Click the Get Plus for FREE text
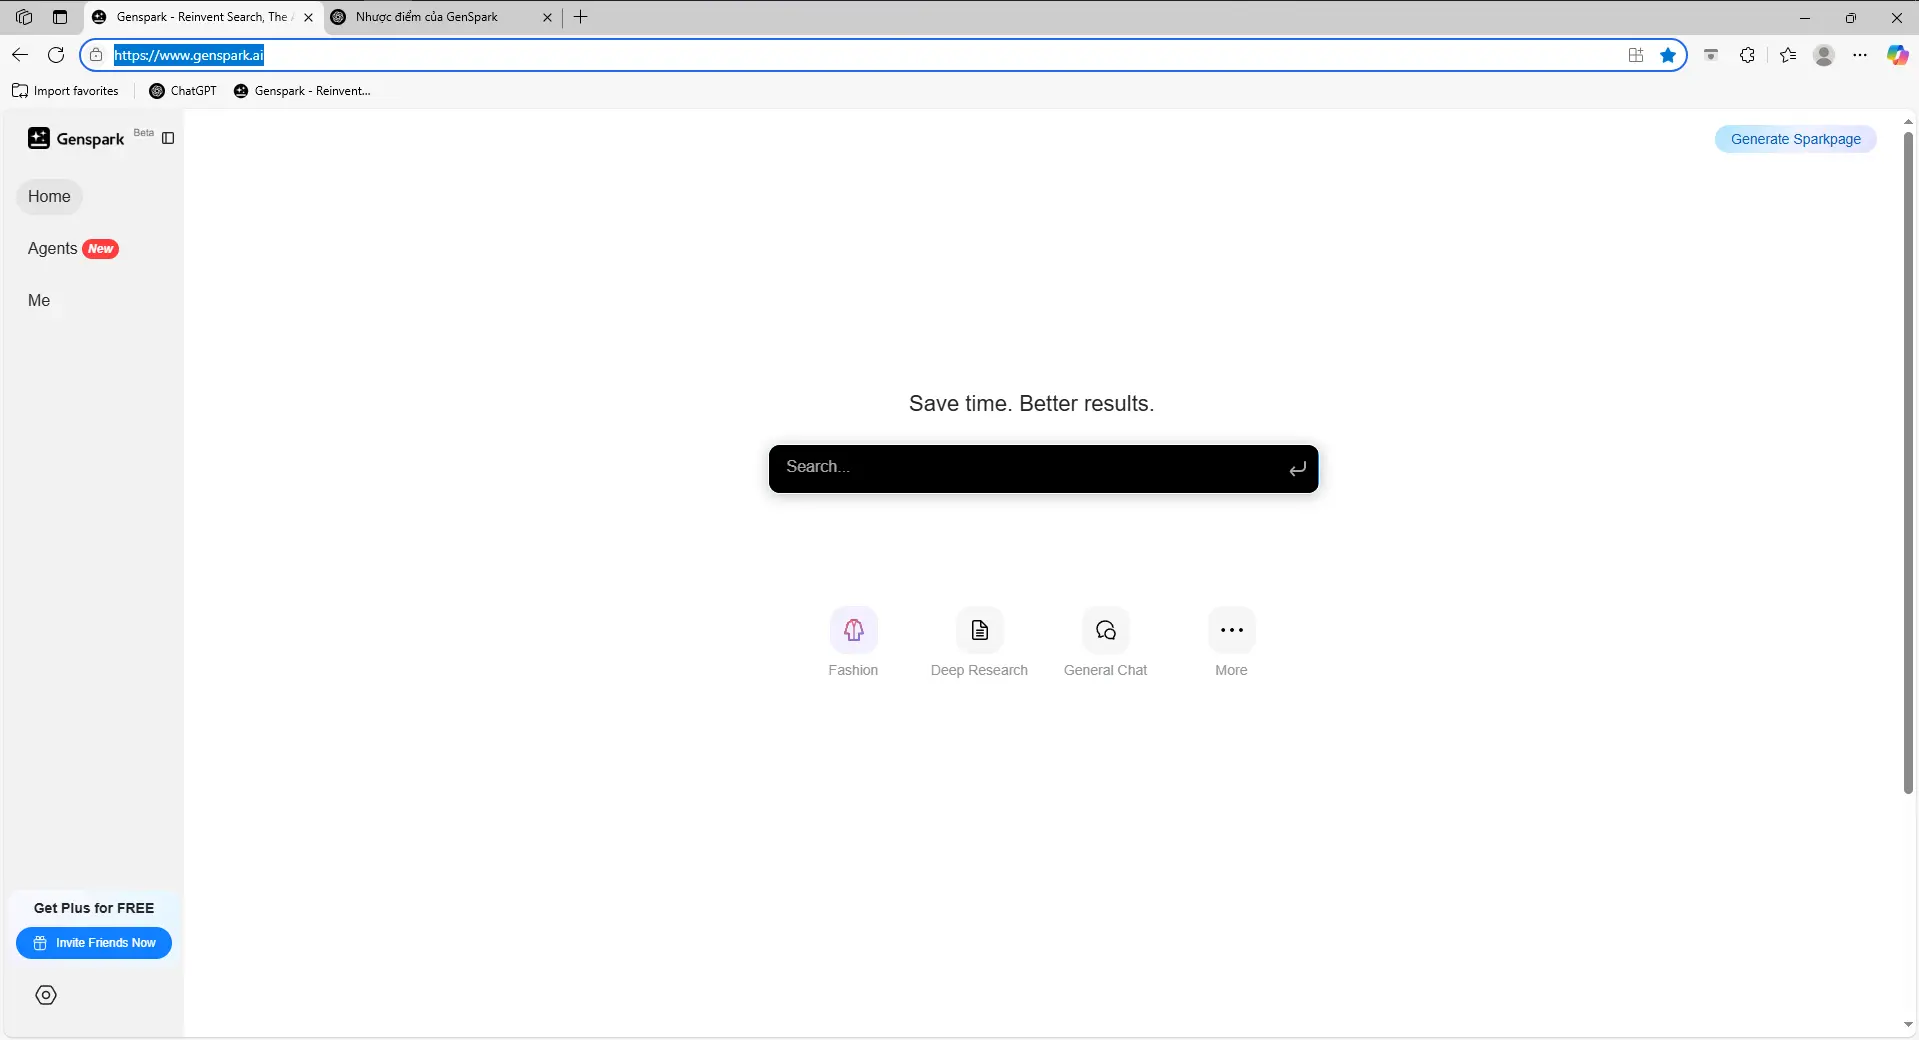Screen dimensions: 1919x1040 point(94,908)
